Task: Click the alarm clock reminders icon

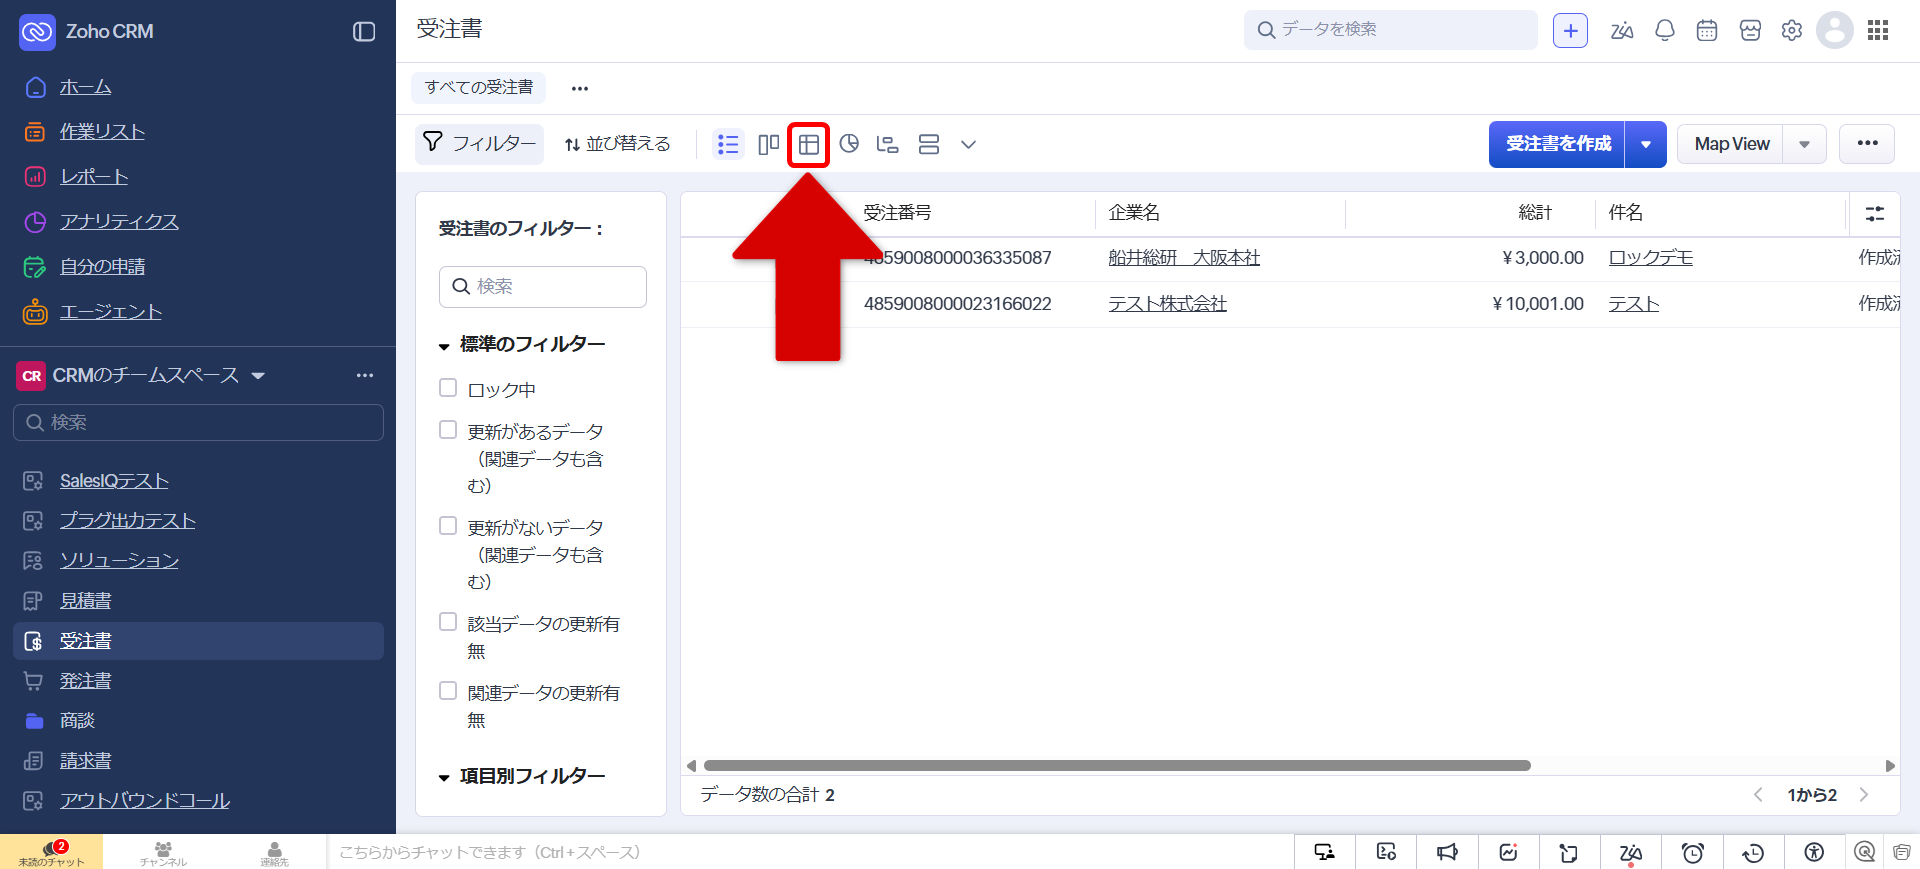Action: point(1692,853)
